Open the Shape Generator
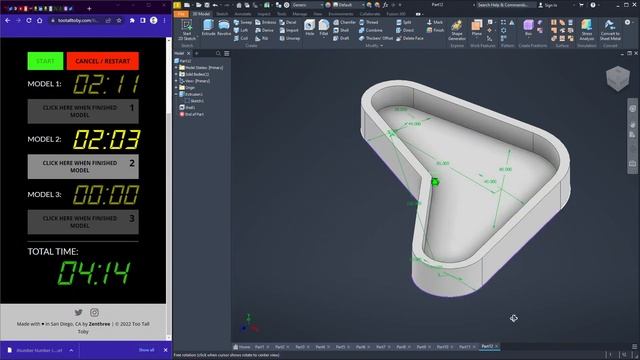640x360 pixels. tap(457, 30)
